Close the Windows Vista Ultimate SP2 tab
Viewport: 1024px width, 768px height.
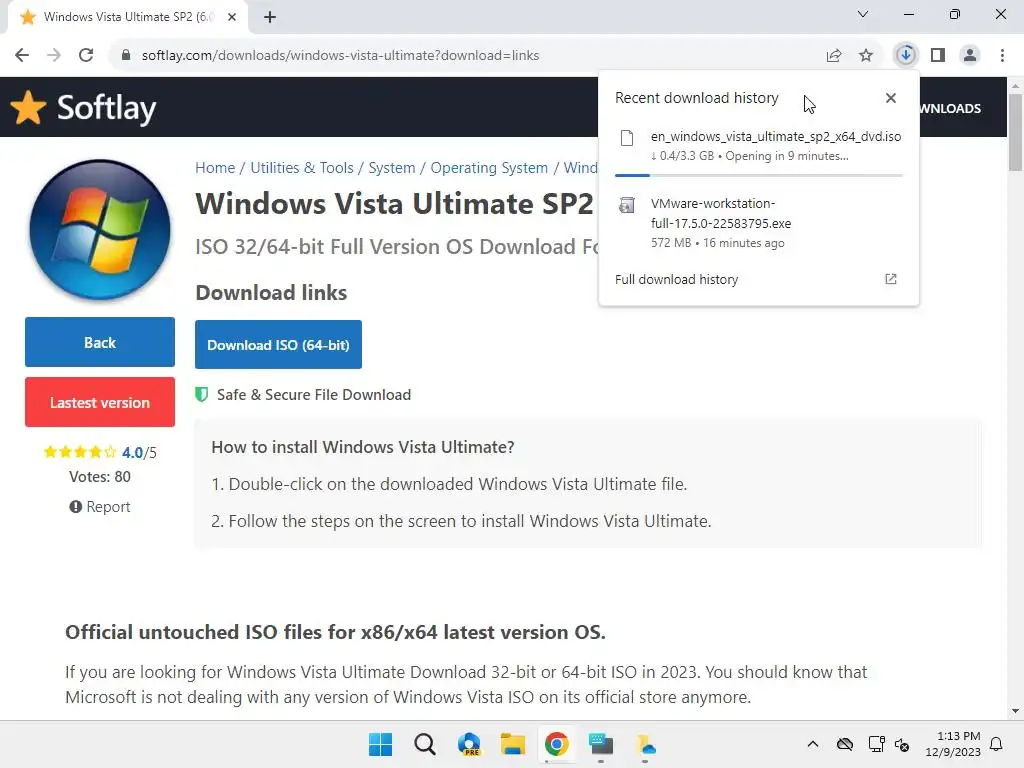(232, 17)
